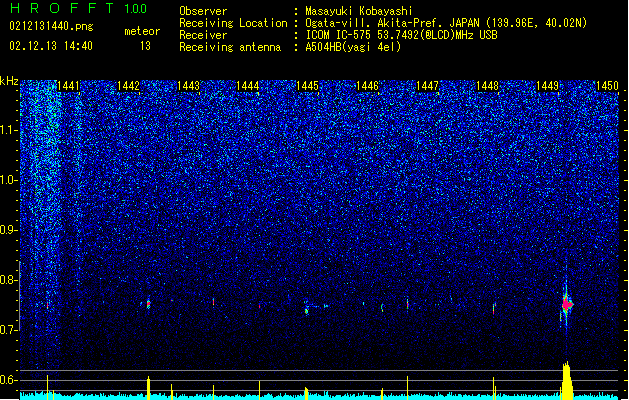Click the yellow intensity spike below the 1442 echo
The image size is (629, 400).
[148, 388]
